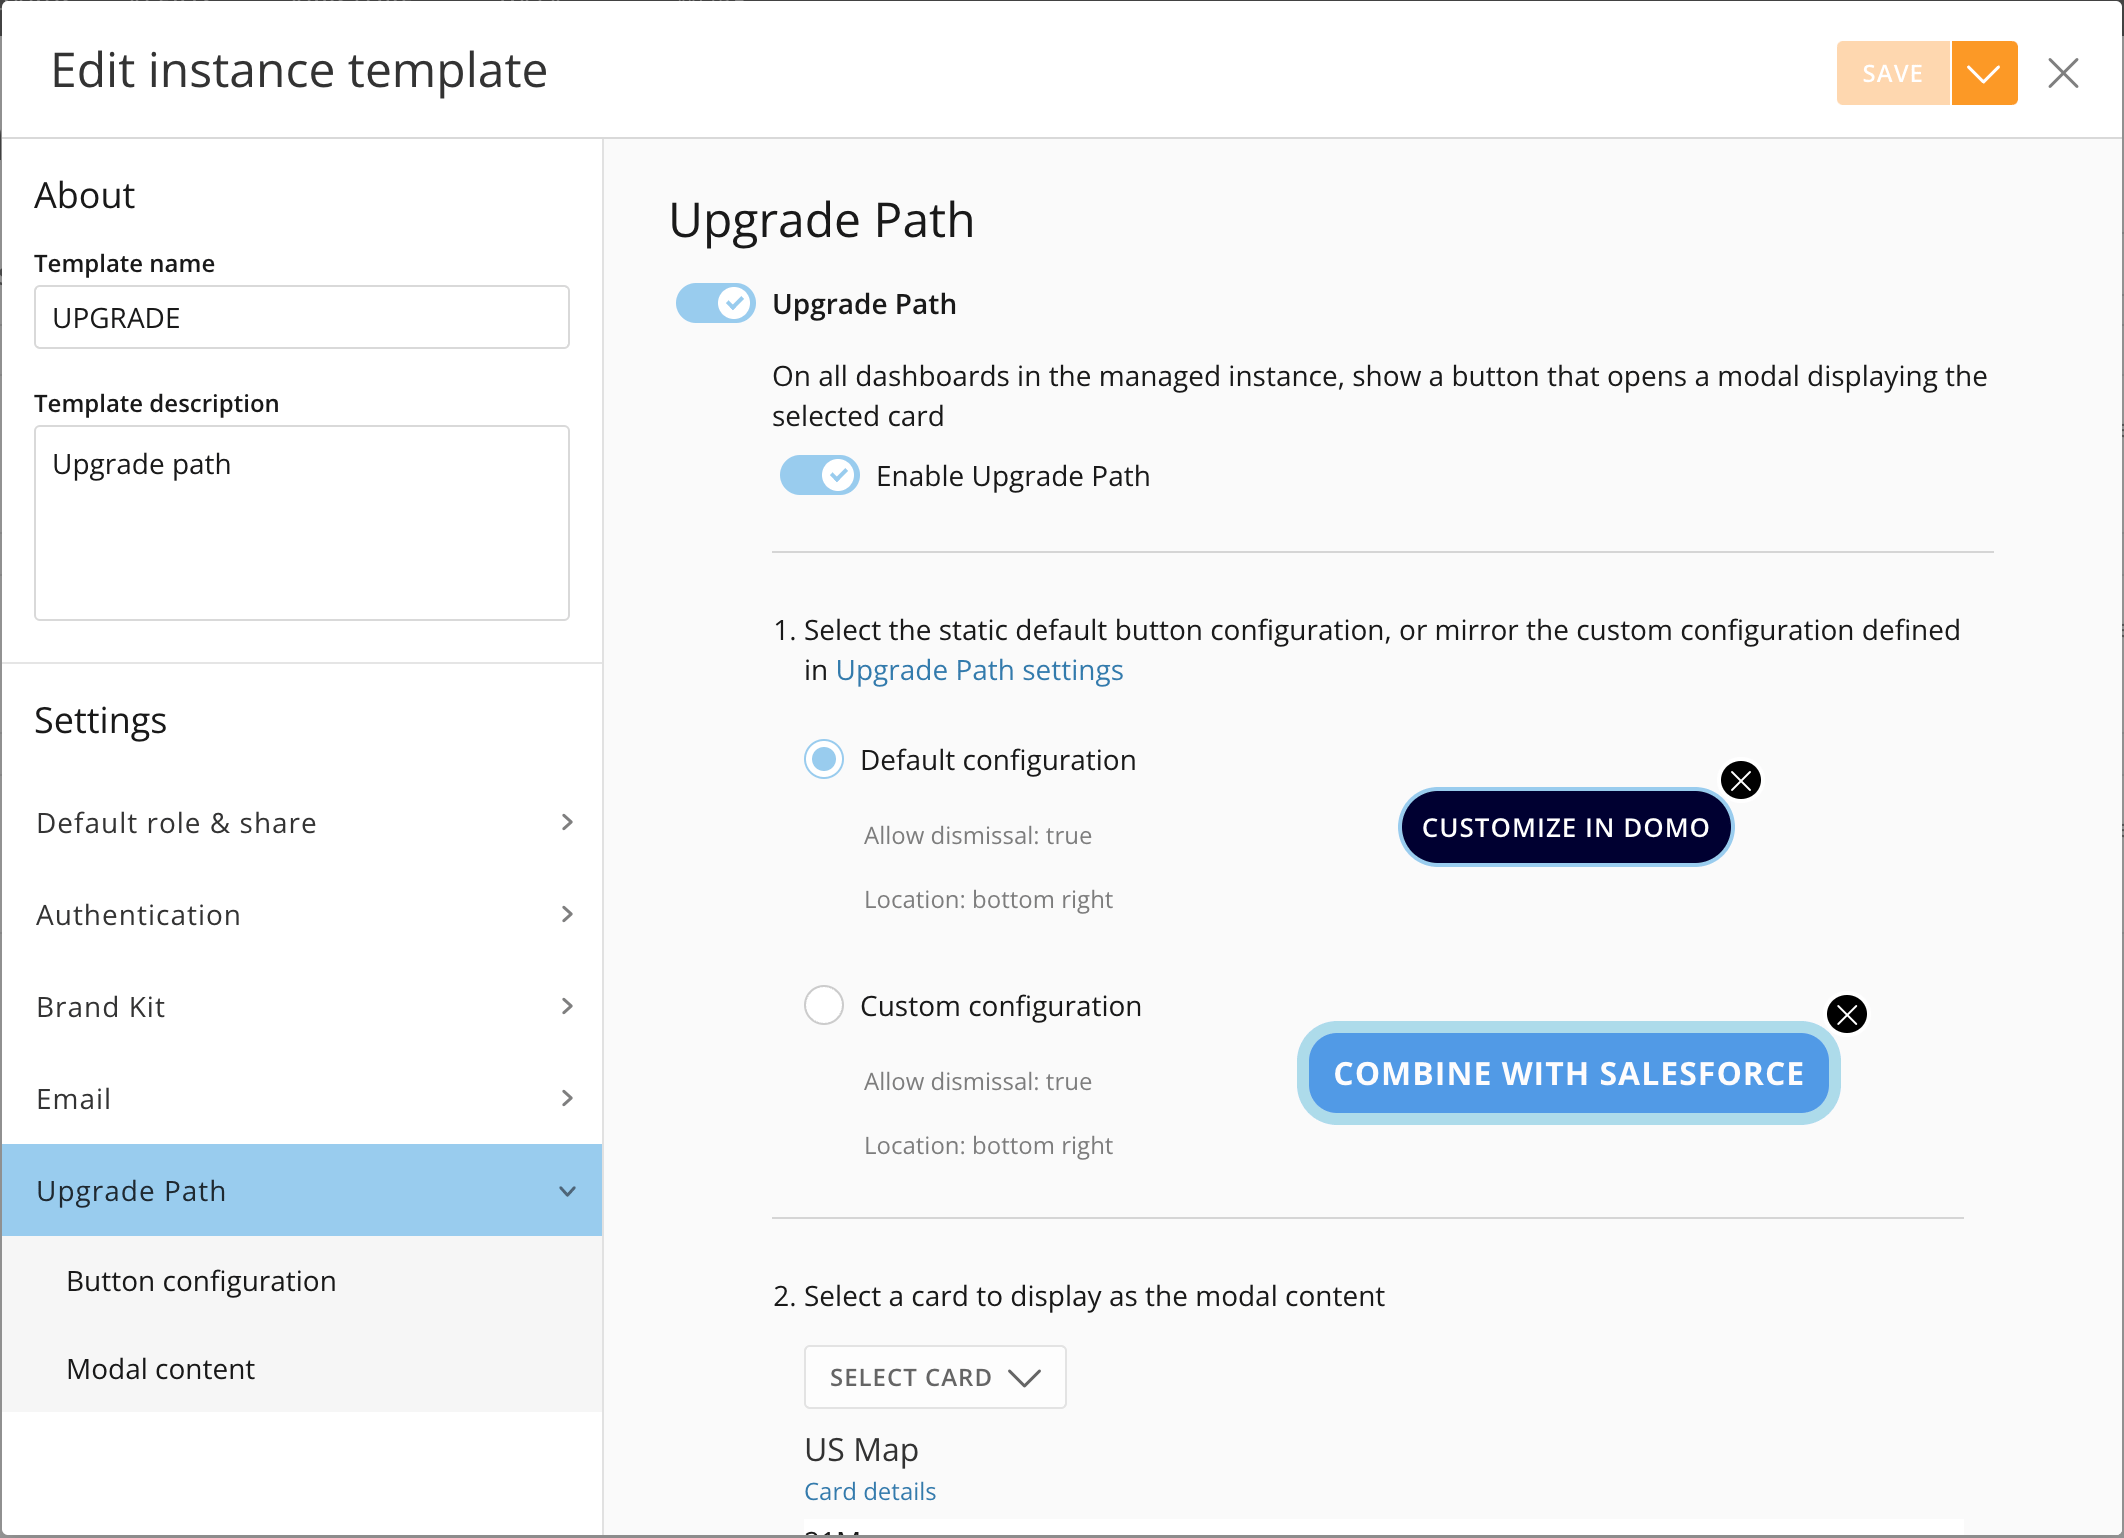Screen dimensions: 2124x1538
Task: Expand the Brand Kit chevron
Action: 567,1006
